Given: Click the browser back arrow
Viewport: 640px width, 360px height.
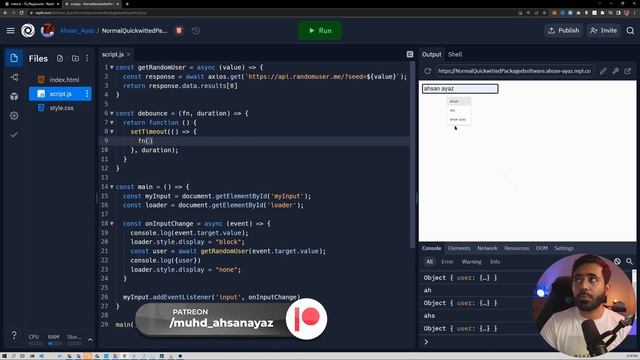Looking at the screenshot, I should [5, 13].
